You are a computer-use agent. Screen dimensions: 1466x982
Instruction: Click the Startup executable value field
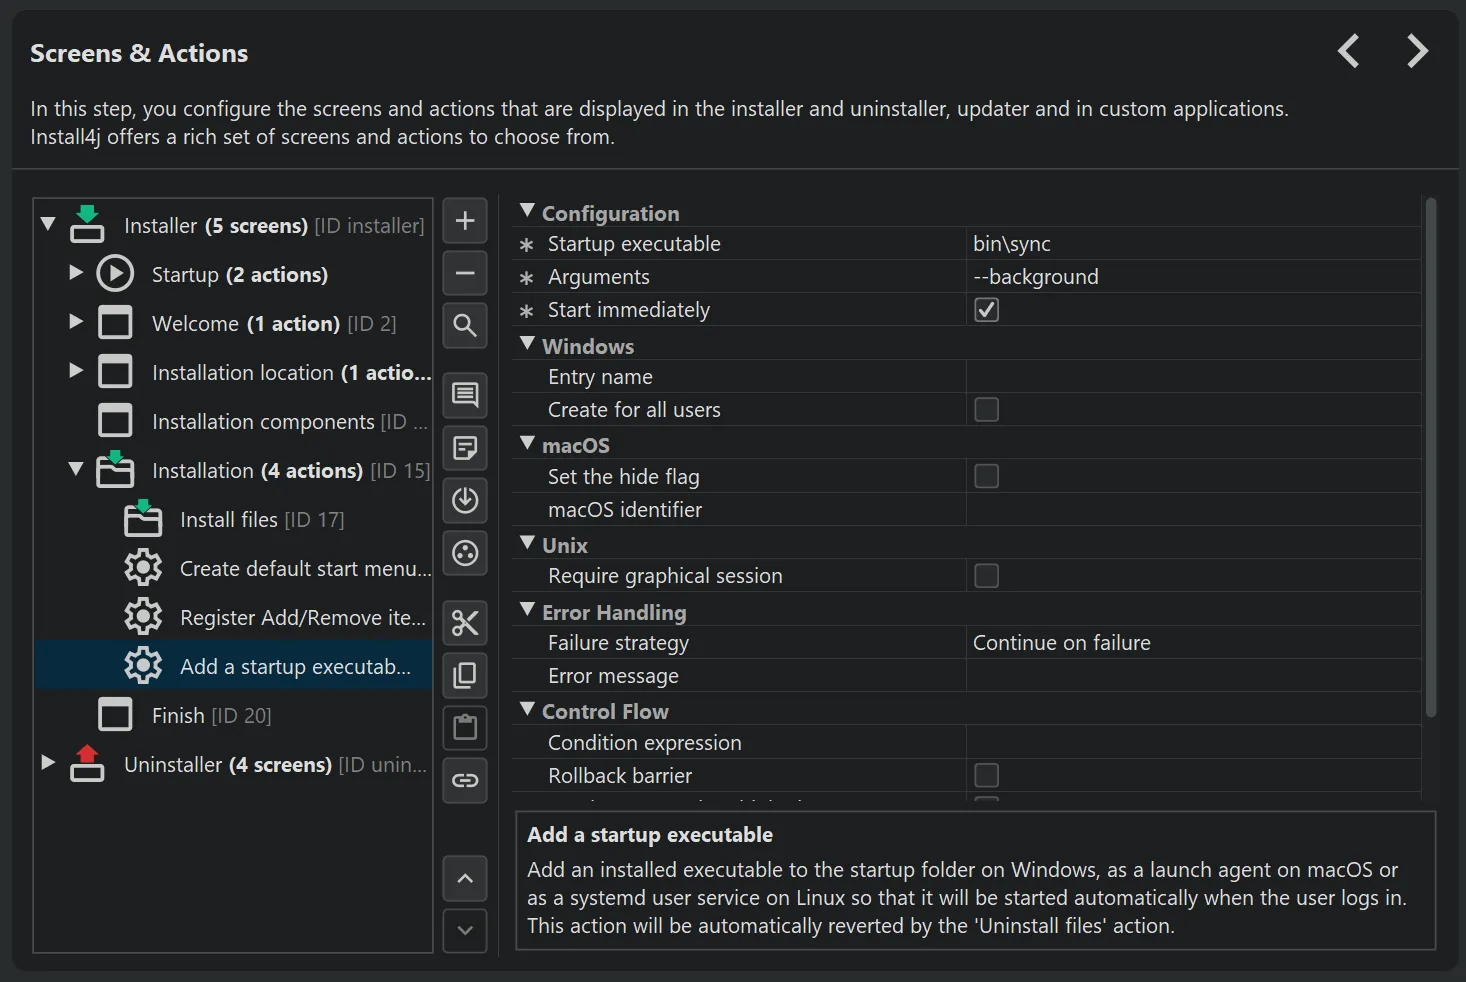(x=1190, y=244)
